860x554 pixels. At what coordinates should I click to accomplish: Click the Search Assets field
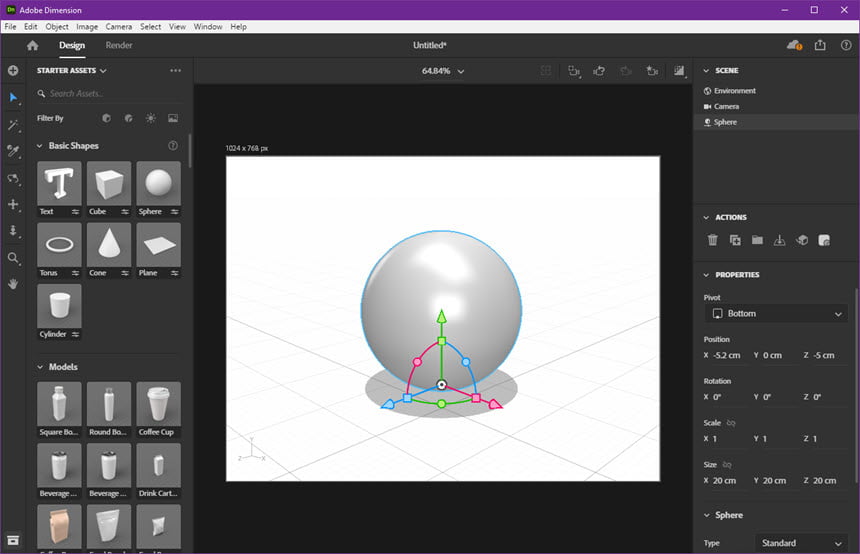click(x=110, y=94)
